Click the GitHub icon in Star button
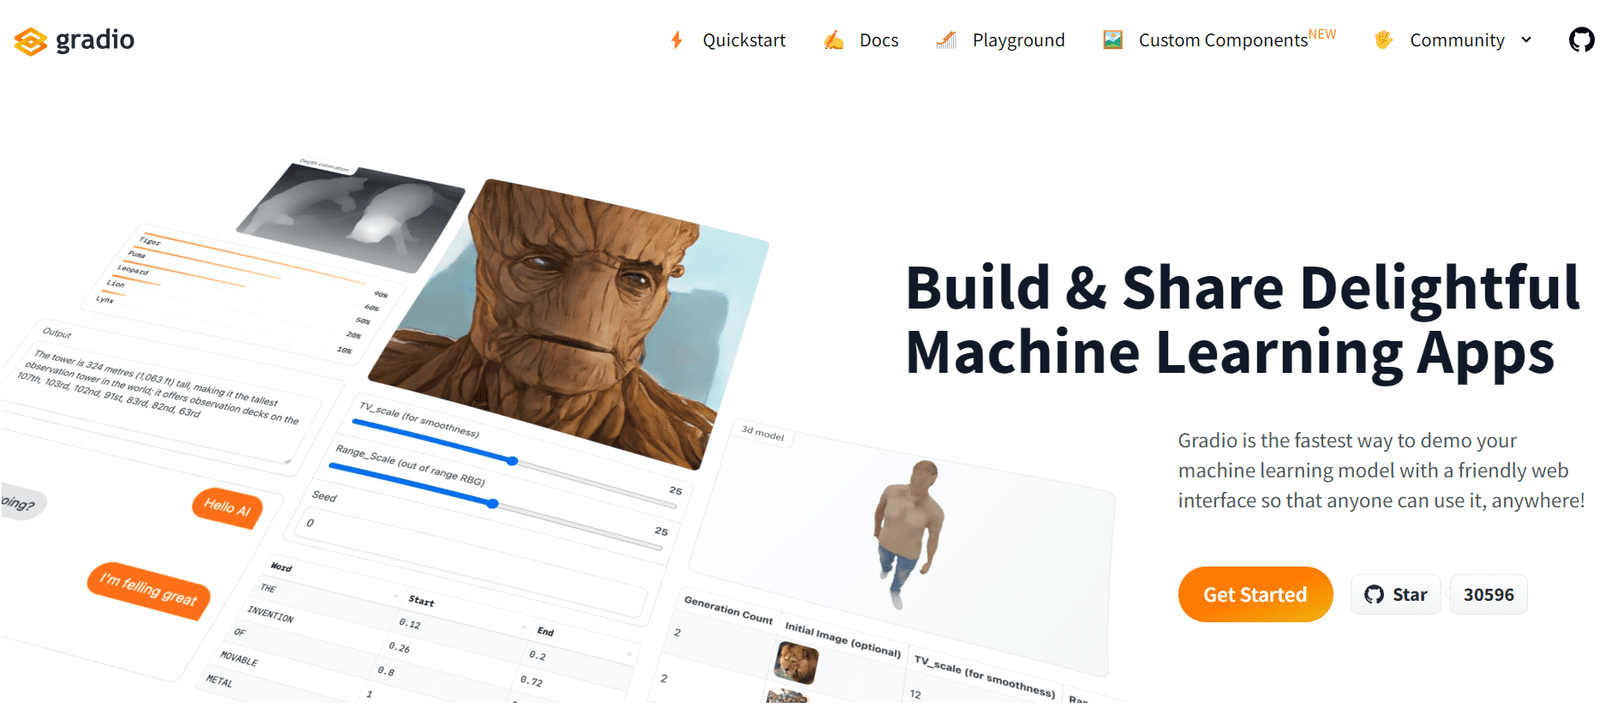The width and height of the screenshot is (1600, 720). click(1374, 595)
